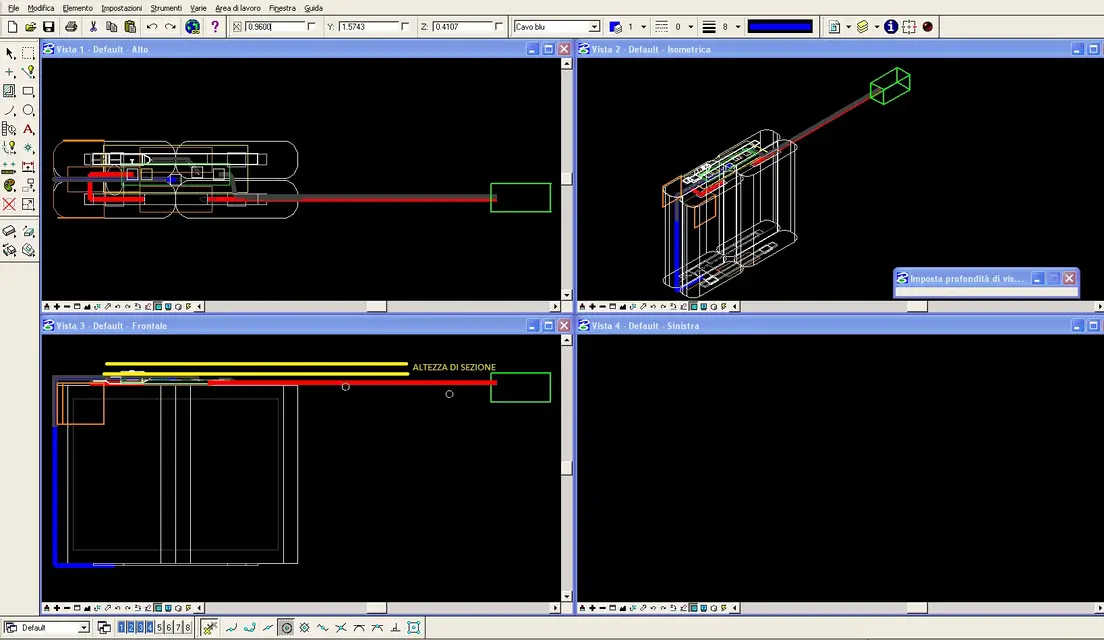Toggle the Y coordinate lock checkbox
The image size is (1104, 640).
coord(405,27)
